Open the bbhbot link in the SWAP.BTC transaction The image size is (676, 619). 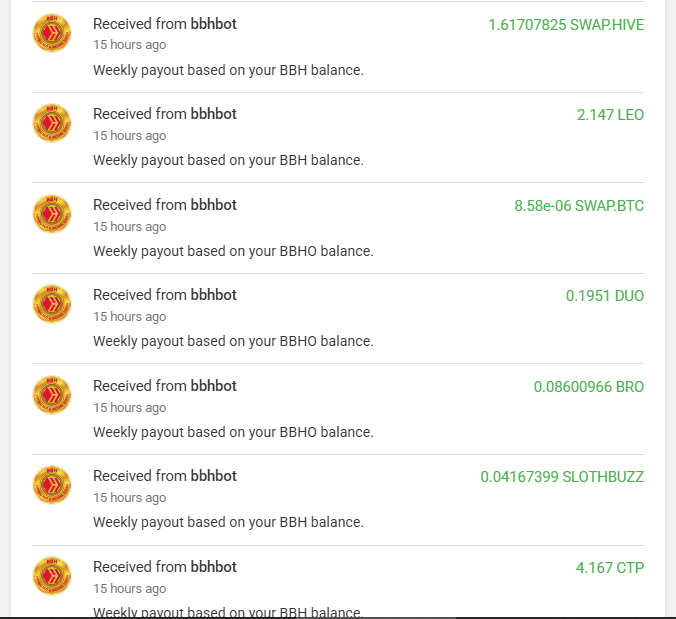pos(213,205)
